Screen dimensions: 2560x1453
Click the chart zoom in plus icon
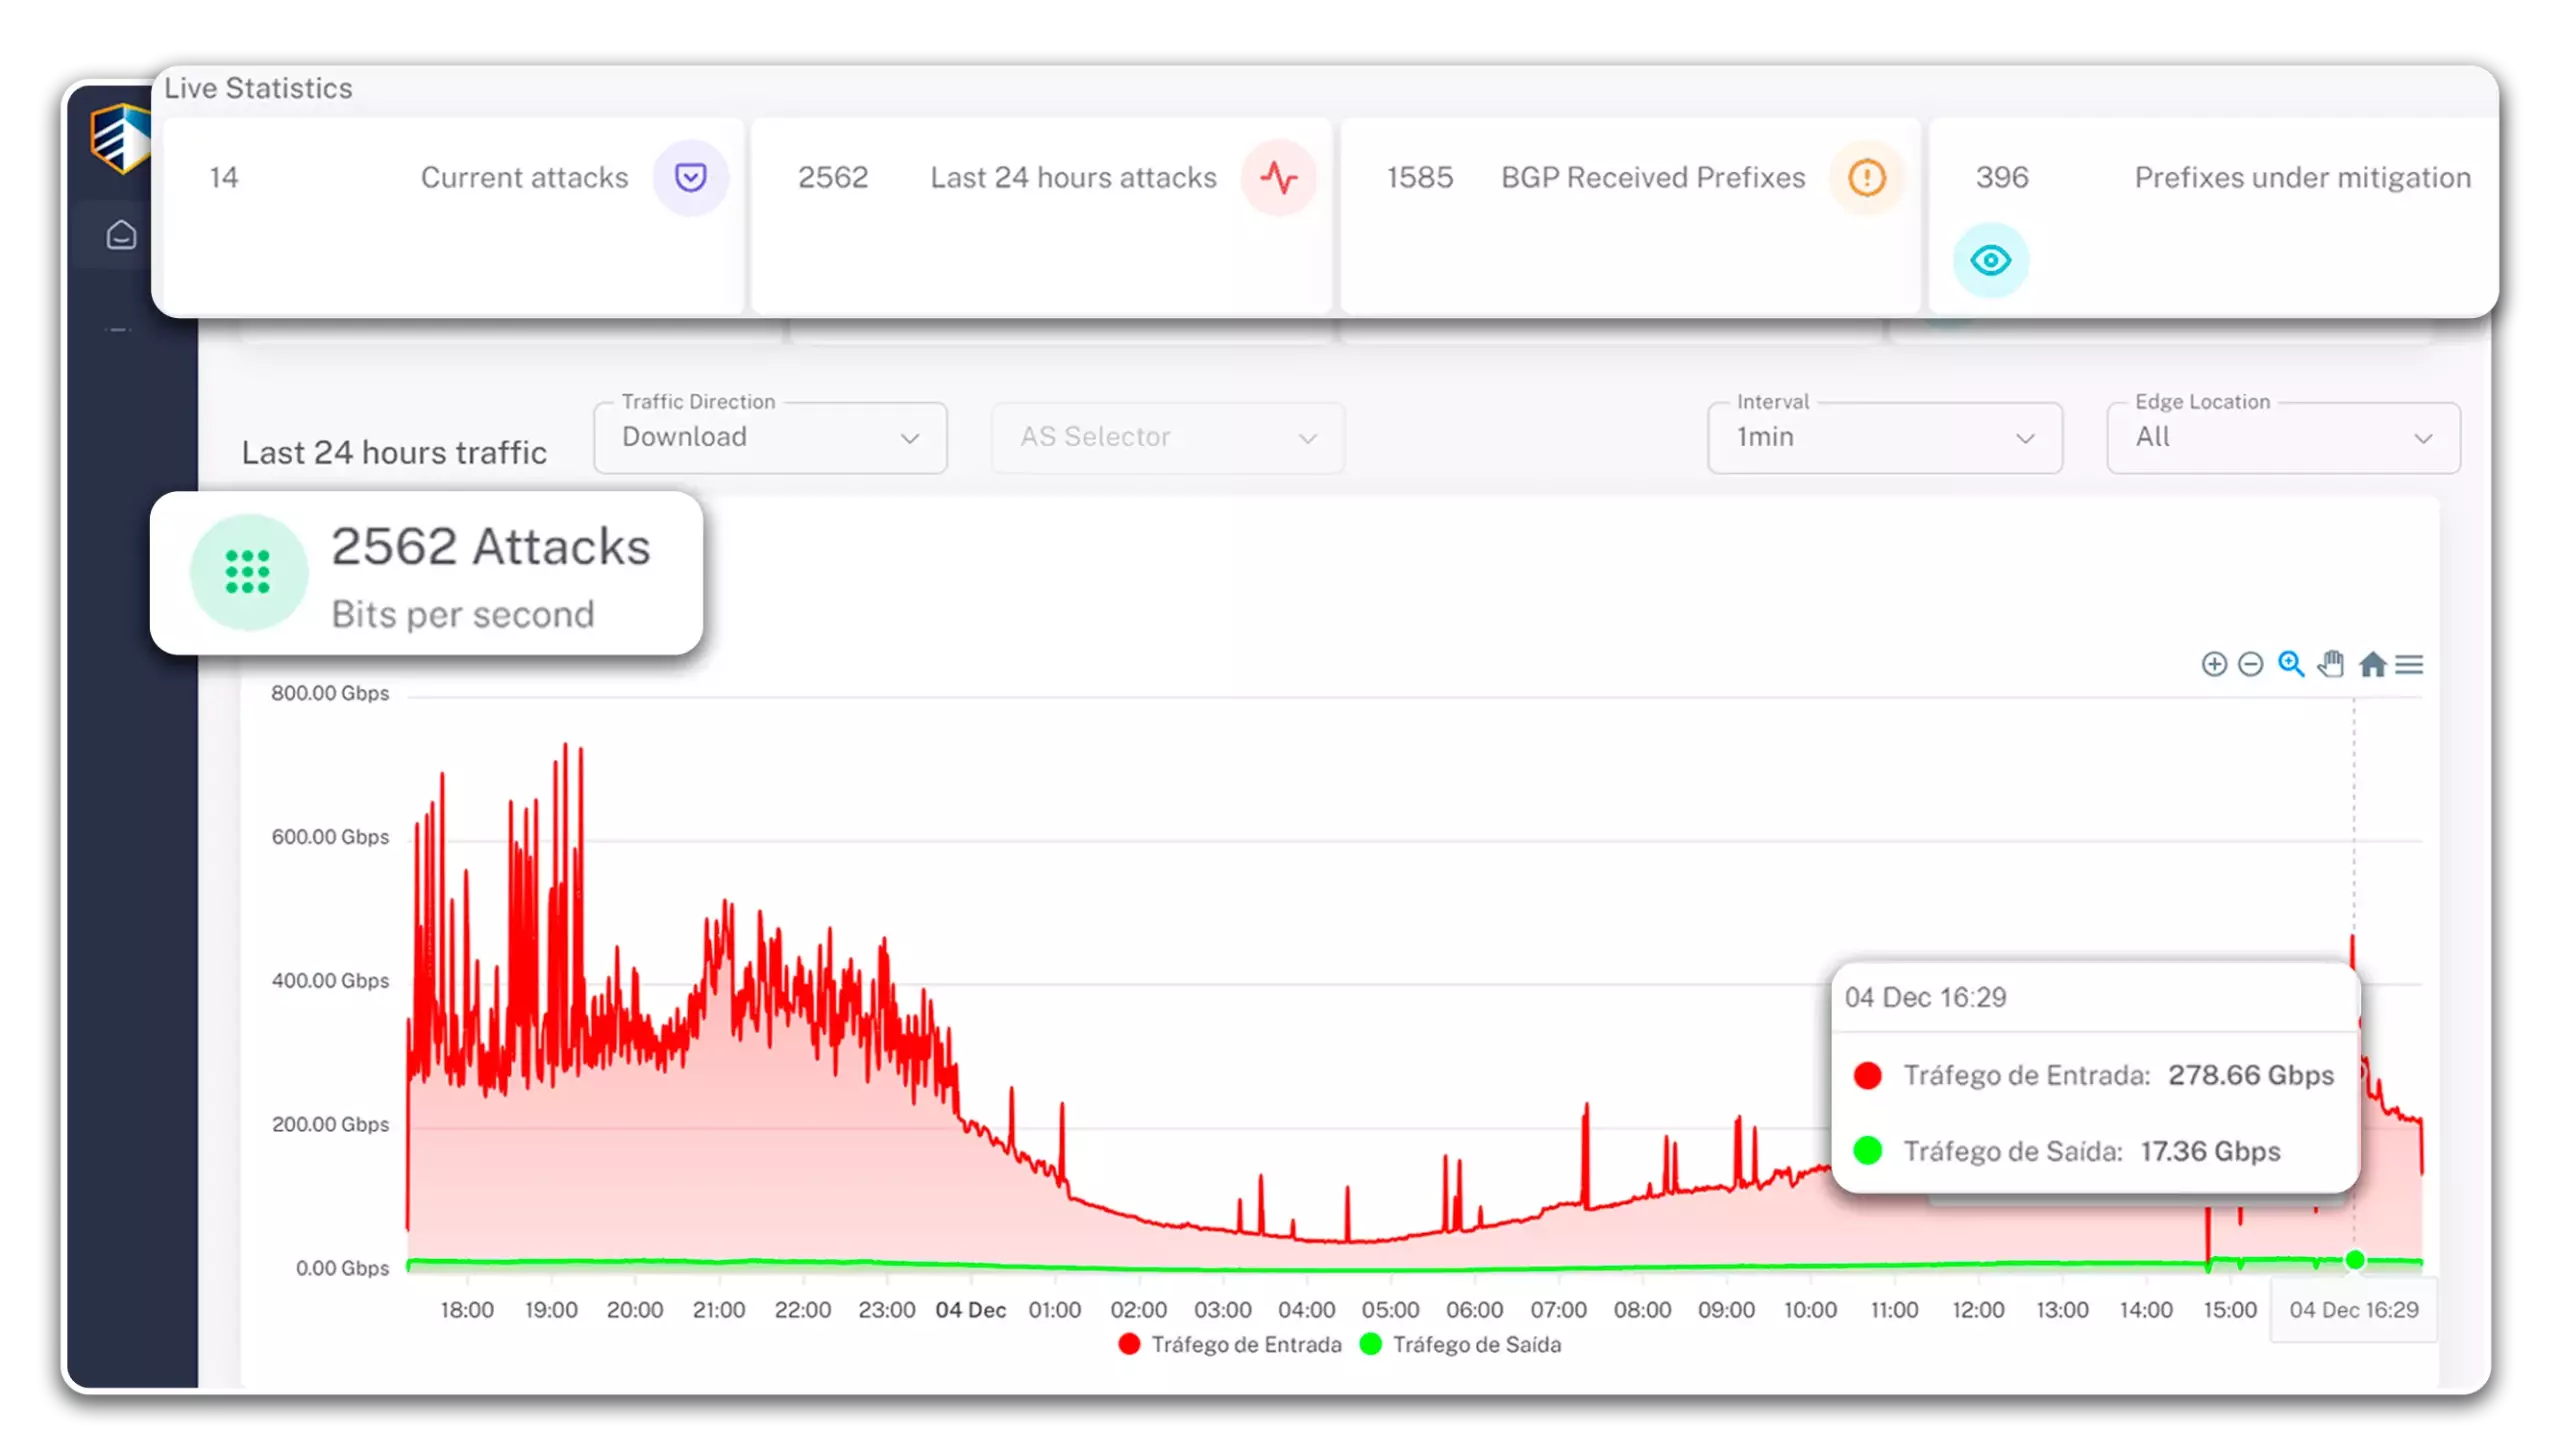pyautogui.click(x=2214, y=665)
